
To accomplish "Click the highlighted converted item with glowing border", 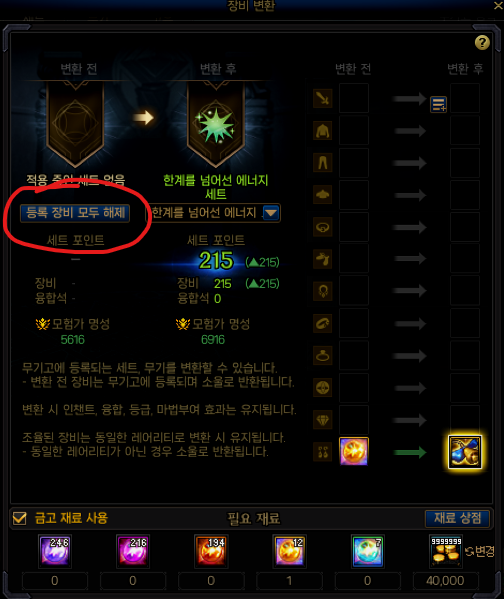I will click(x=465, y=452).
